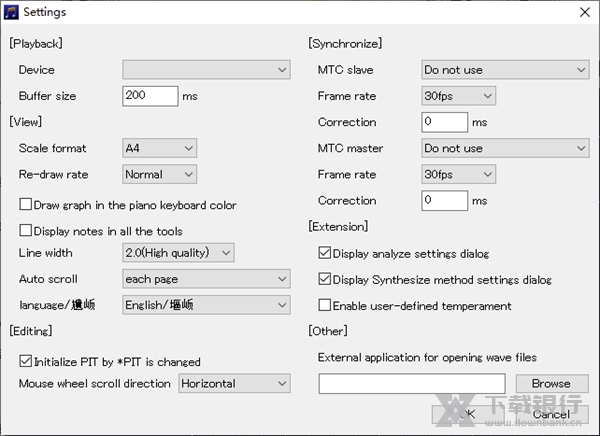Expand the Line width dropdown
The width and height of the screenshot is (600, 436).
(178, 252)
